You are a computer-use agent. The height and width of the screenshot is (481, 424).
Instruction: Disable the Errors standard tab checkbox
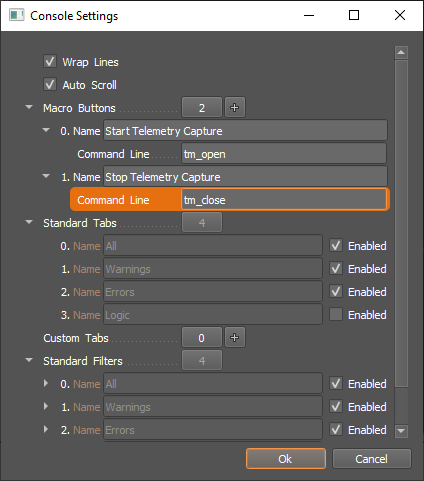(336, 291)
